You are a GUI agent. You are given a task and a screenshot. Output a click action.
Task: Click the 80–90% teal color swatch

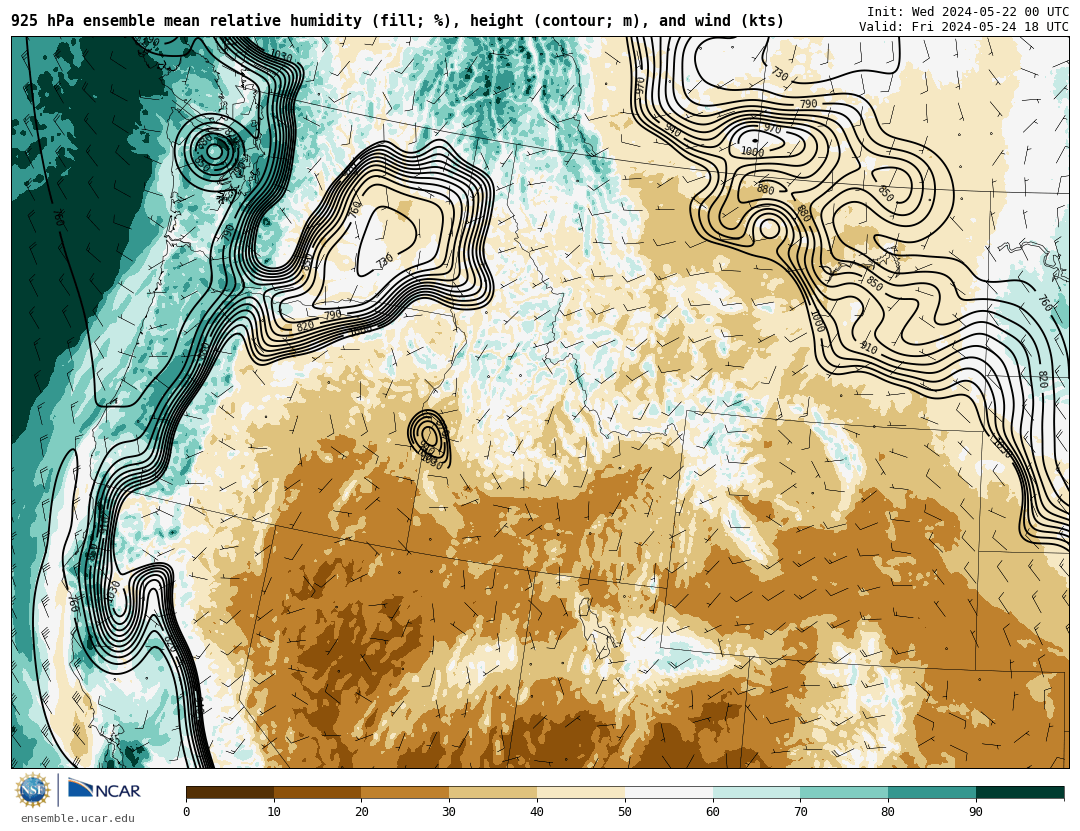pos(933,792)
